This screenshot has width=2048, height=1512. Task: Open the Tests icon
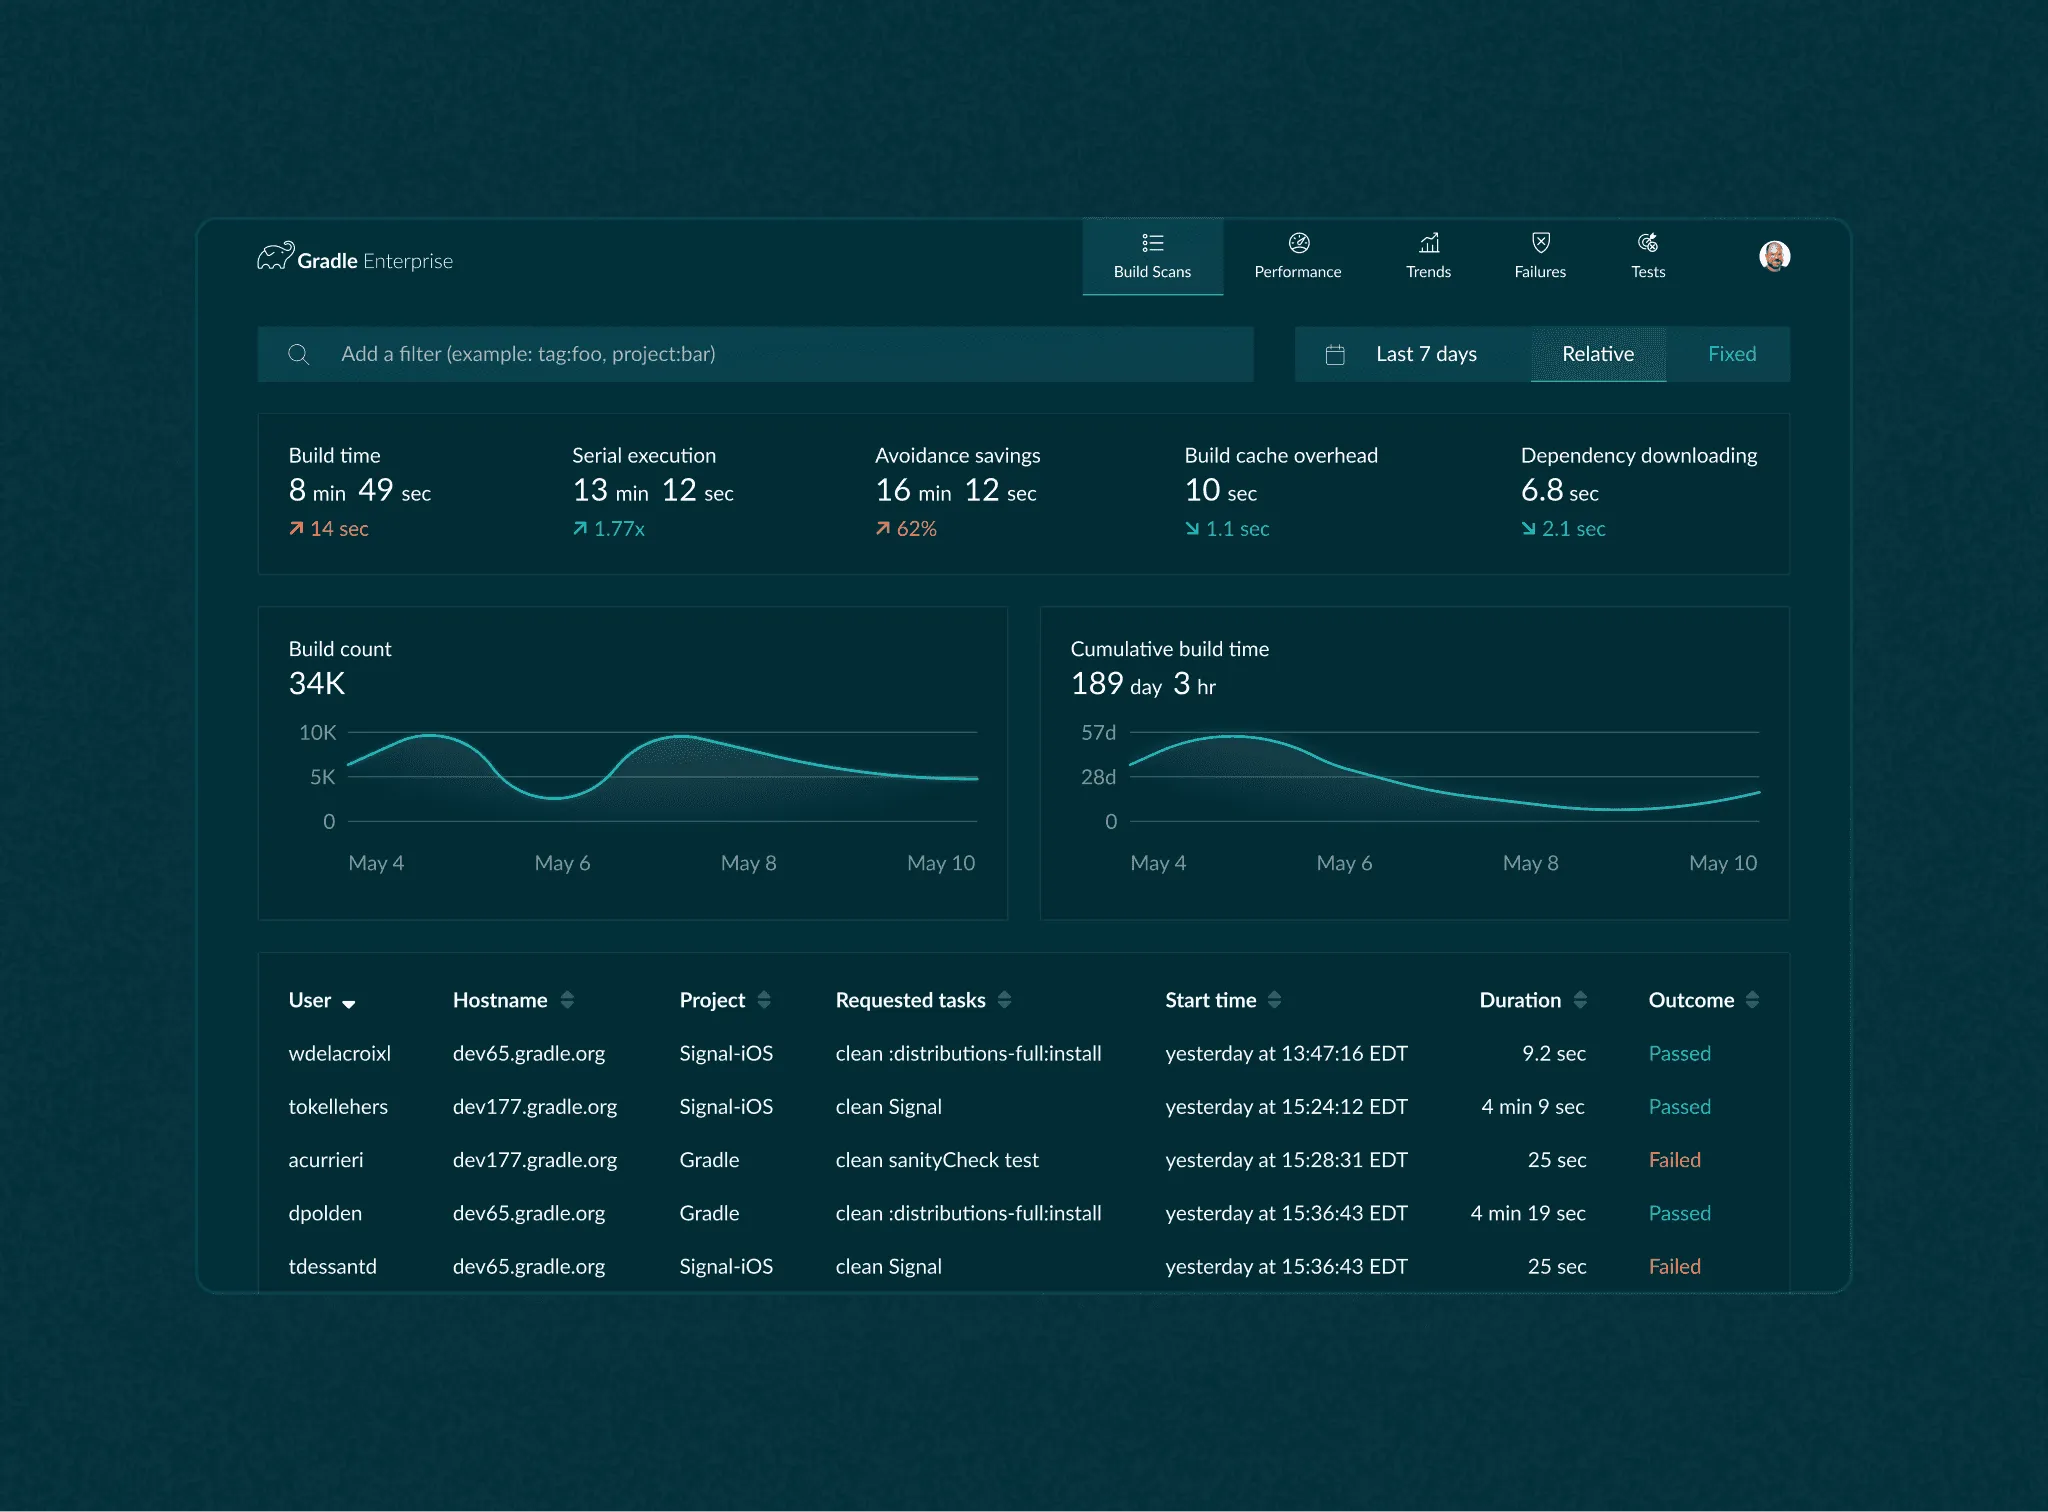coord(1648,243)
